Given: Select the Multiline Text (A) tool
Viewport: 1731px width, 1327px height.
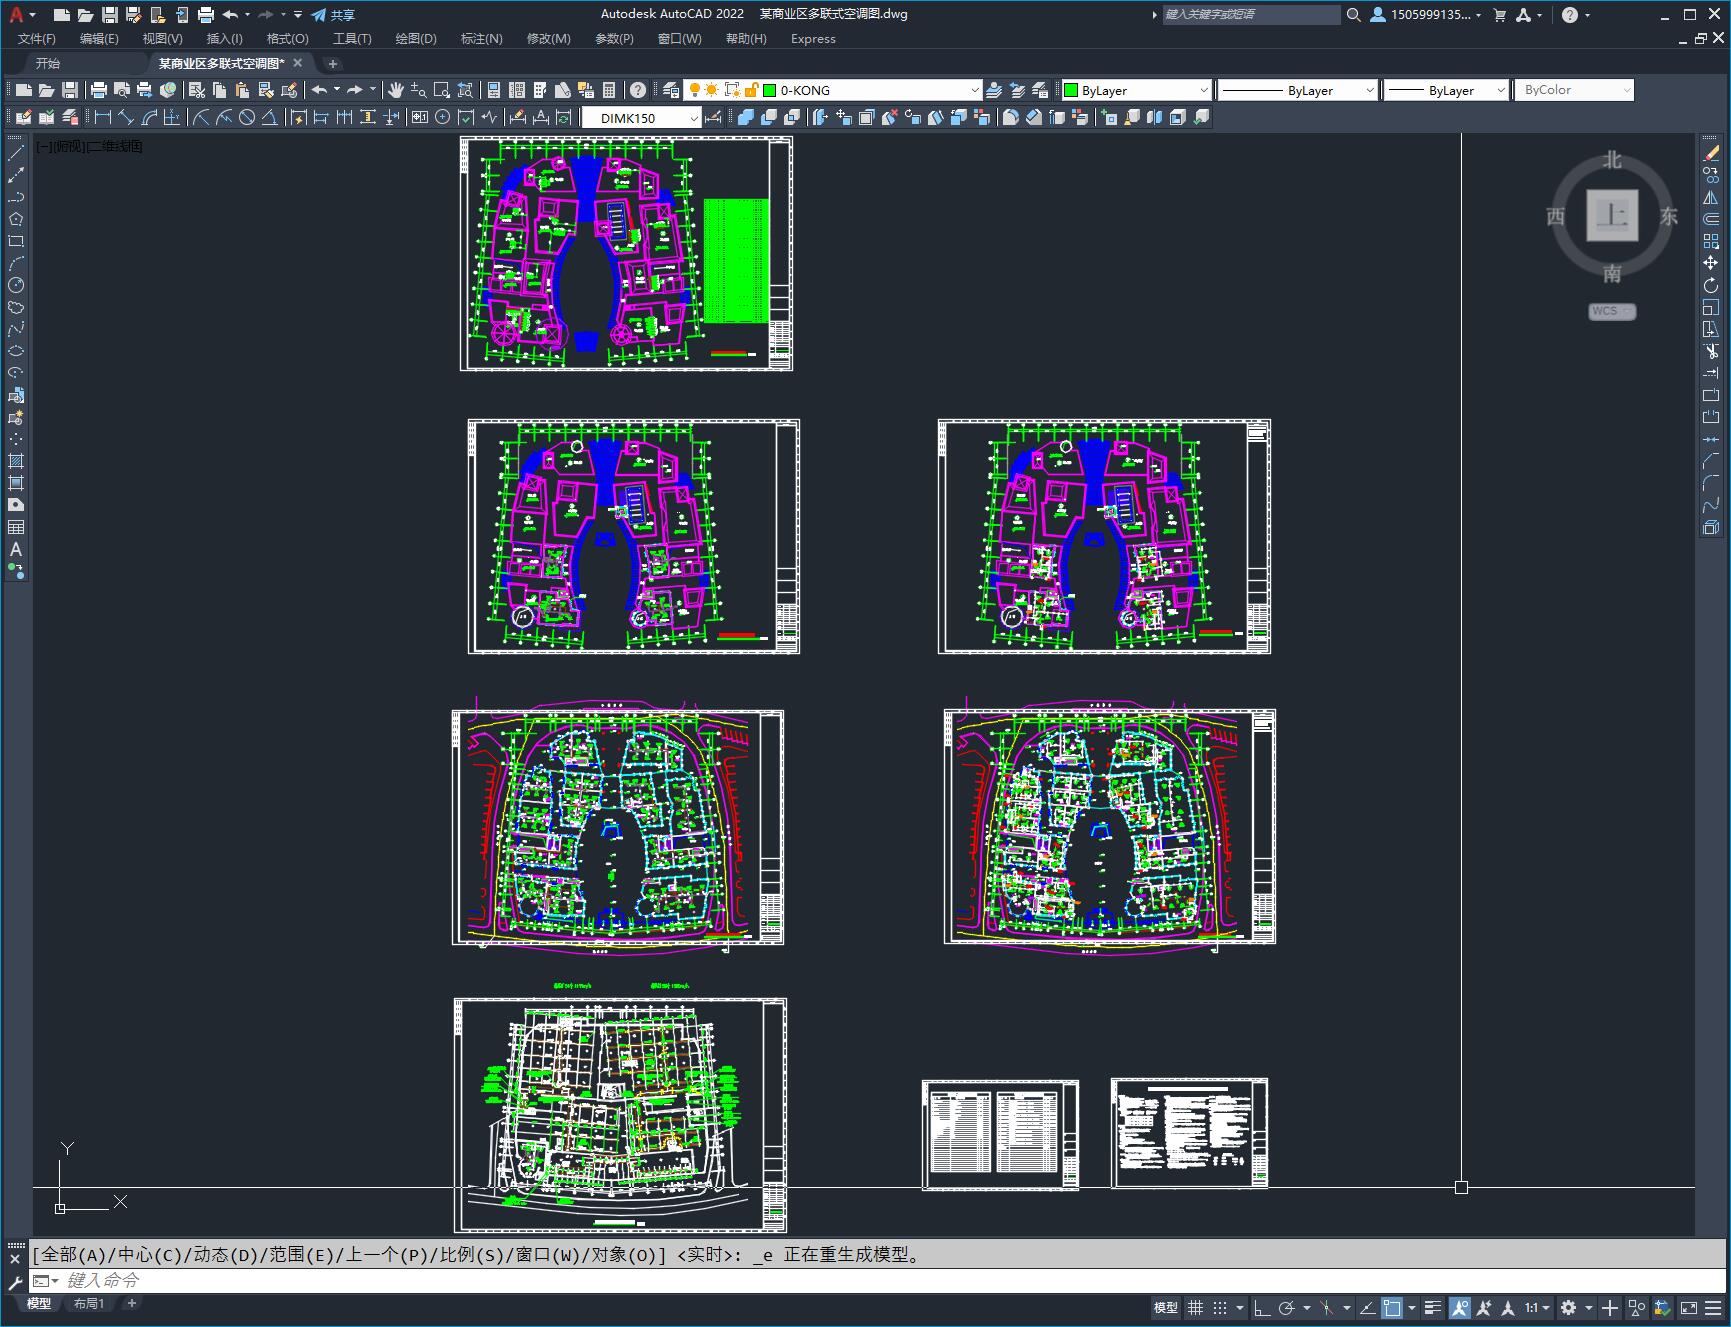Looking at the screenshot, I should [x=16, y=549].
